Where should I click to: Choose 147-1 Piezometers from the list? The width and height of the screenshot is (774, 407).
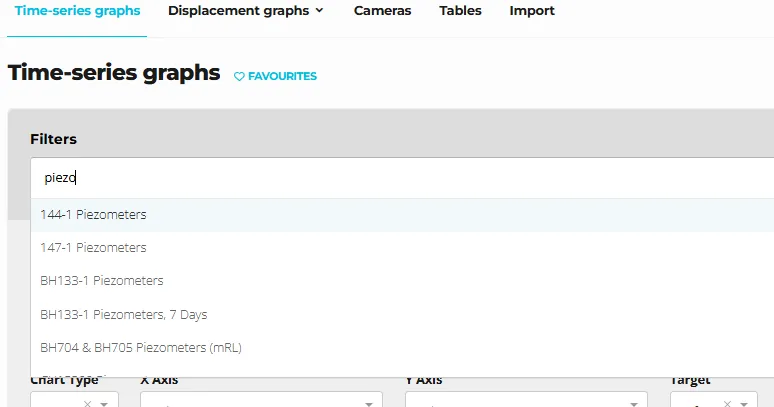[94, 247]
